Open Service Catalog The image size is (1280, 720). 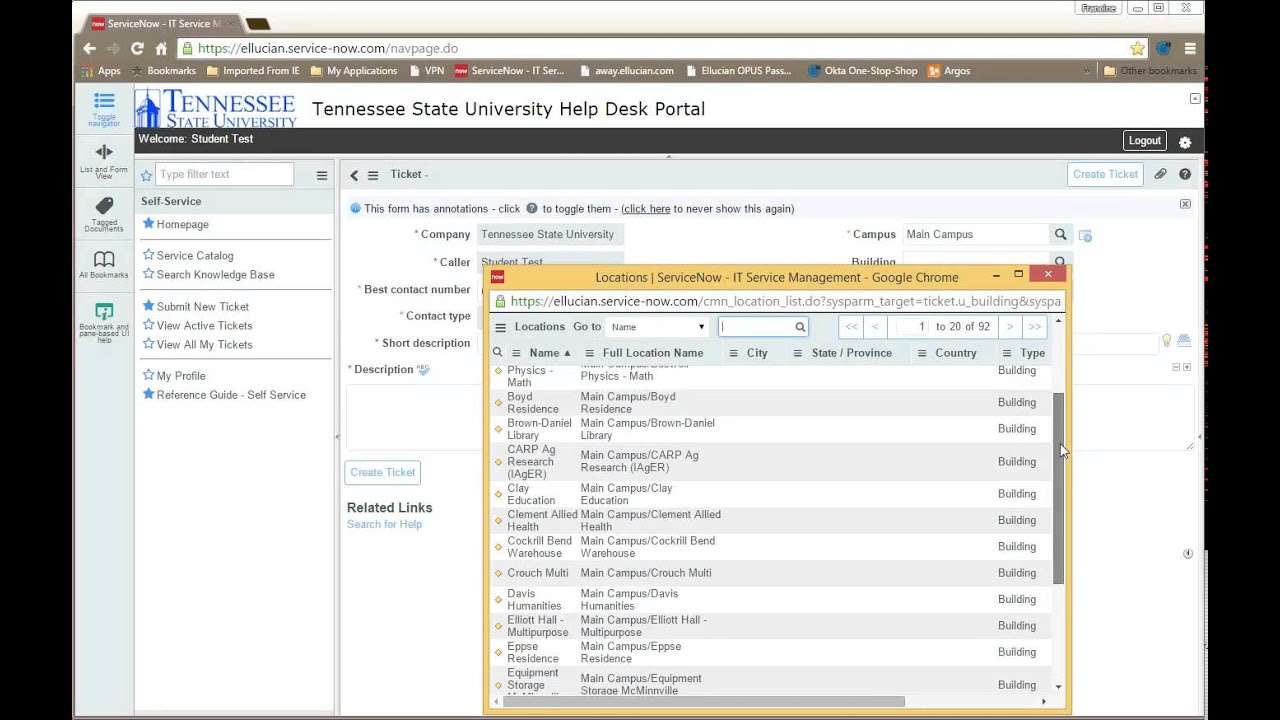point(195,256)
